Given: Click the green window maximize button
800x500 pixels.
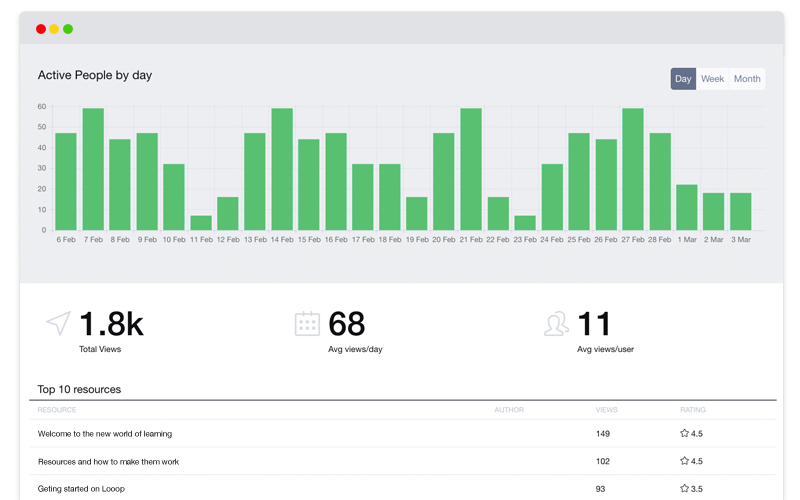Looking at the screenshot, I should coord(68,29).
